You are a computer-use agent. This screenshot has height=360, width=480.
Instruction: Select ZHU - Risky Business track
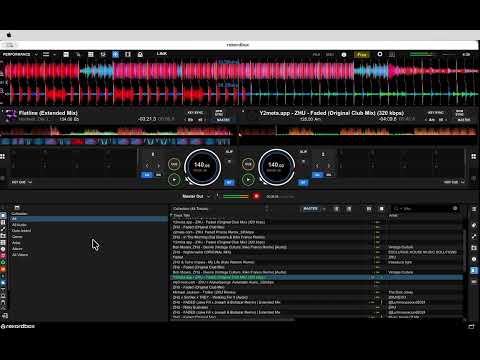[191, 307]
